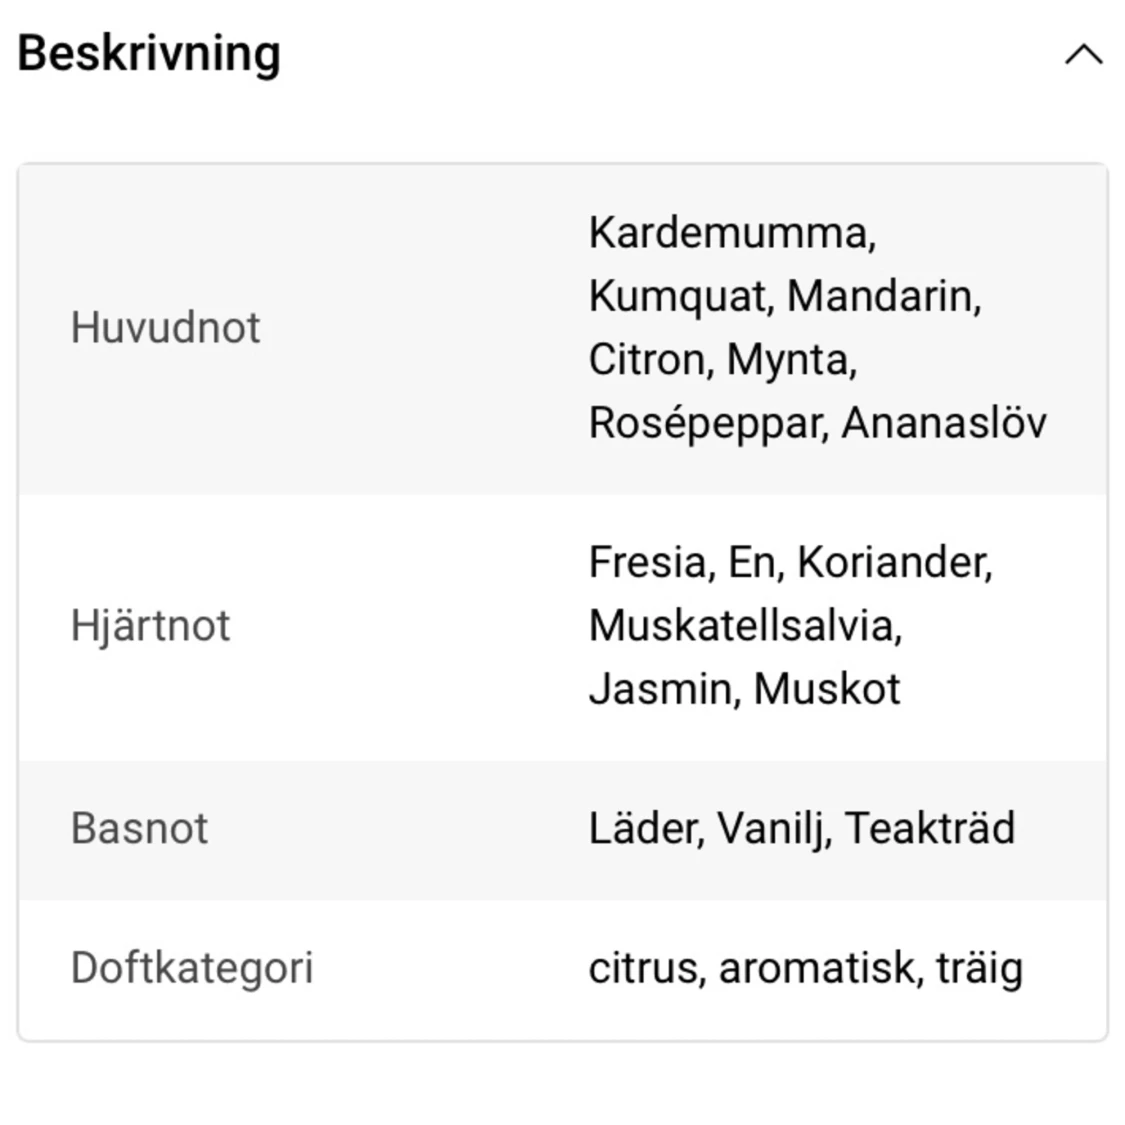This screenshot has height=1125, width=1125.
Task: Click the Muskatellsalvia note text
Action: (744, 626)
